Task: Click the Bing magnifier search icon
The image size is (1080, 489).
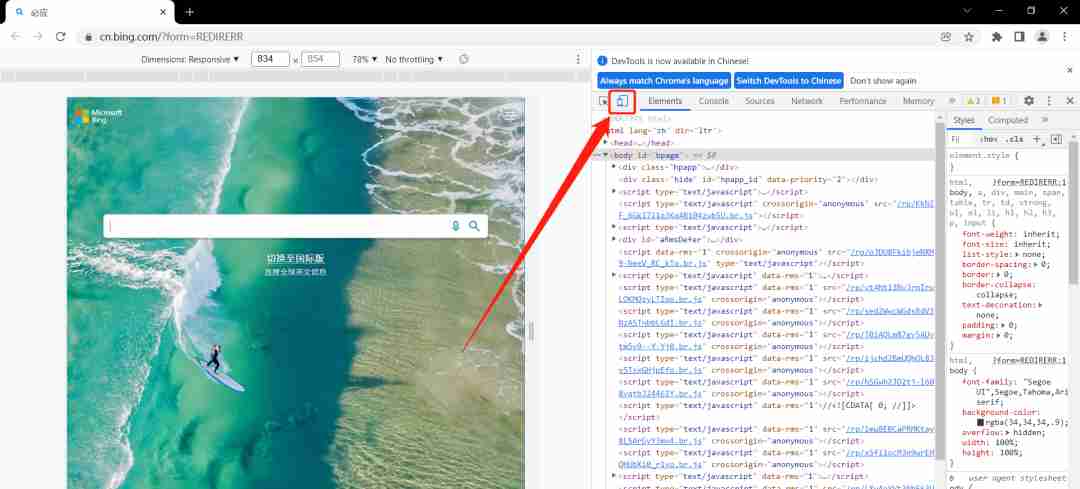Action: pos(474,226)
